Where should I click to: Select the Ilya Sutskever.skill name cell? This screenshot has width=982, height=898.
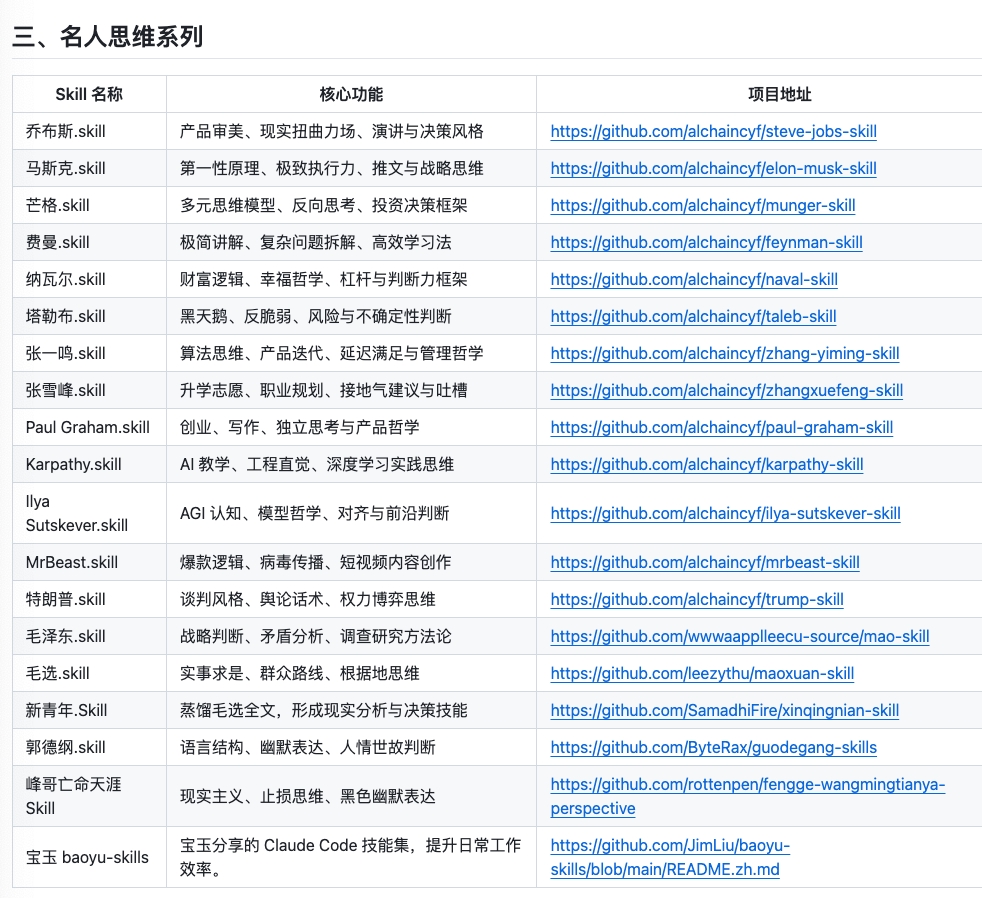point(89,514)
